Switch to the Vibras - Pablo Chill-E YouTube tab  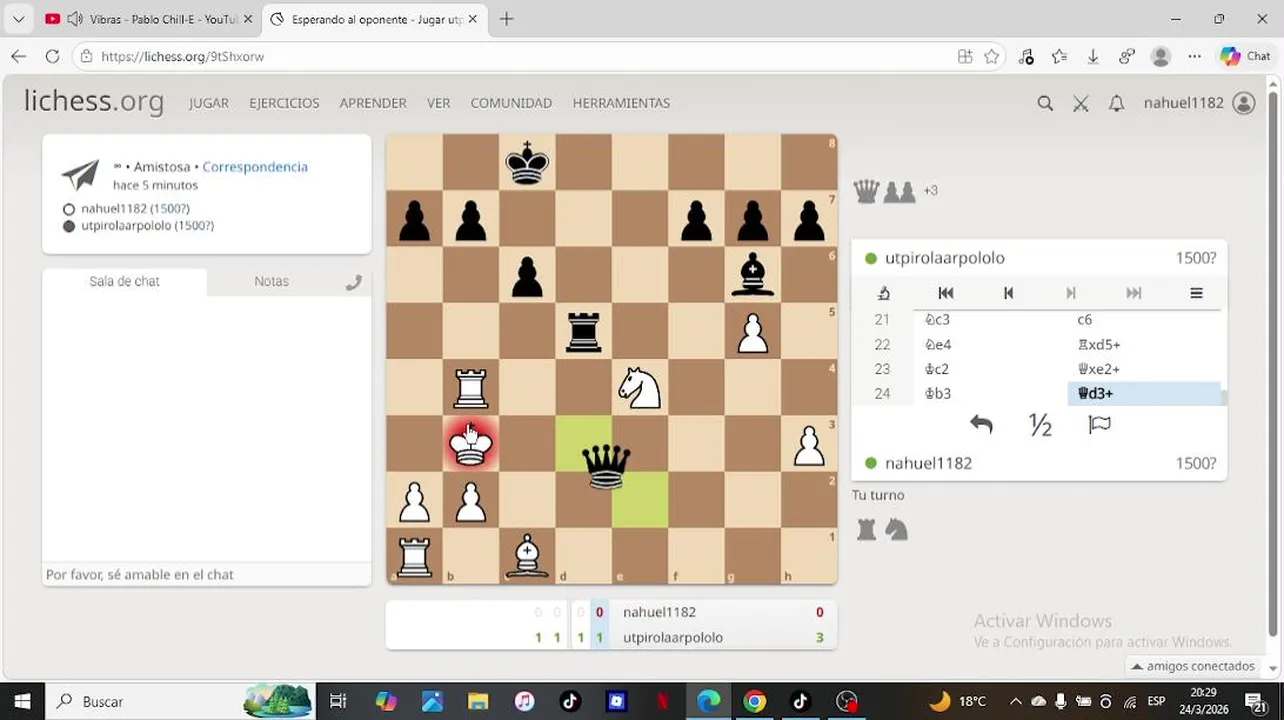point(148,19)
